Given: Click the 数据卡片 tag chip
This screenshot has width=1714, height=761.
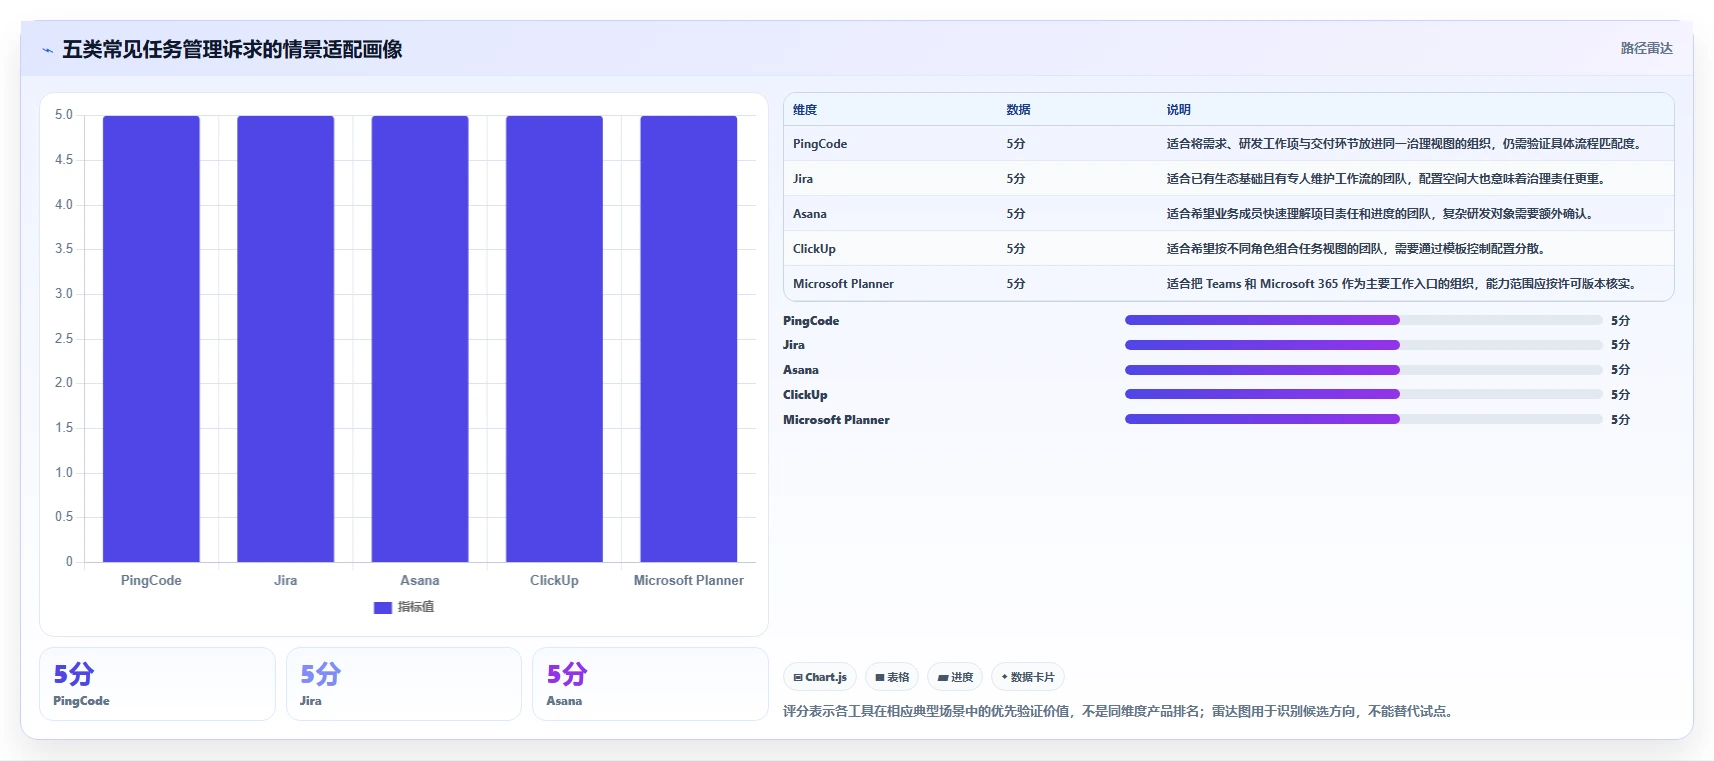Looking at the screenshot, I should (x=1028, y=677).
